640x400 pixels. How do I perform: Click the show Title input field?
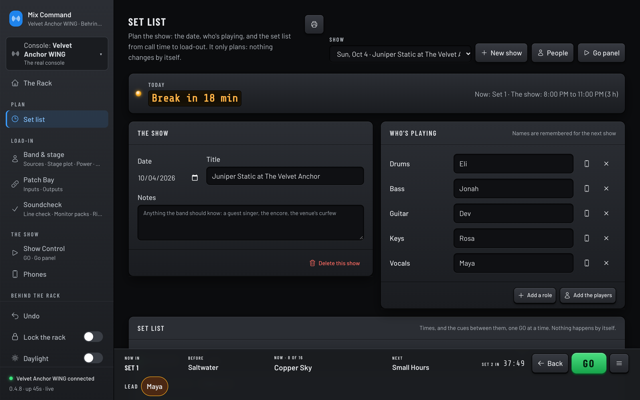(285, 176)
